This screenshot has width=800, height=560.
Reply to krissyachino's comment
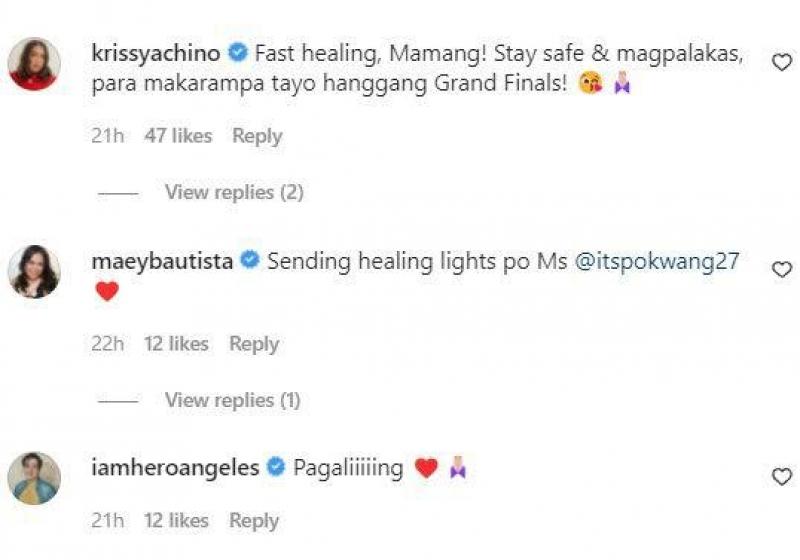coord(257,136)
